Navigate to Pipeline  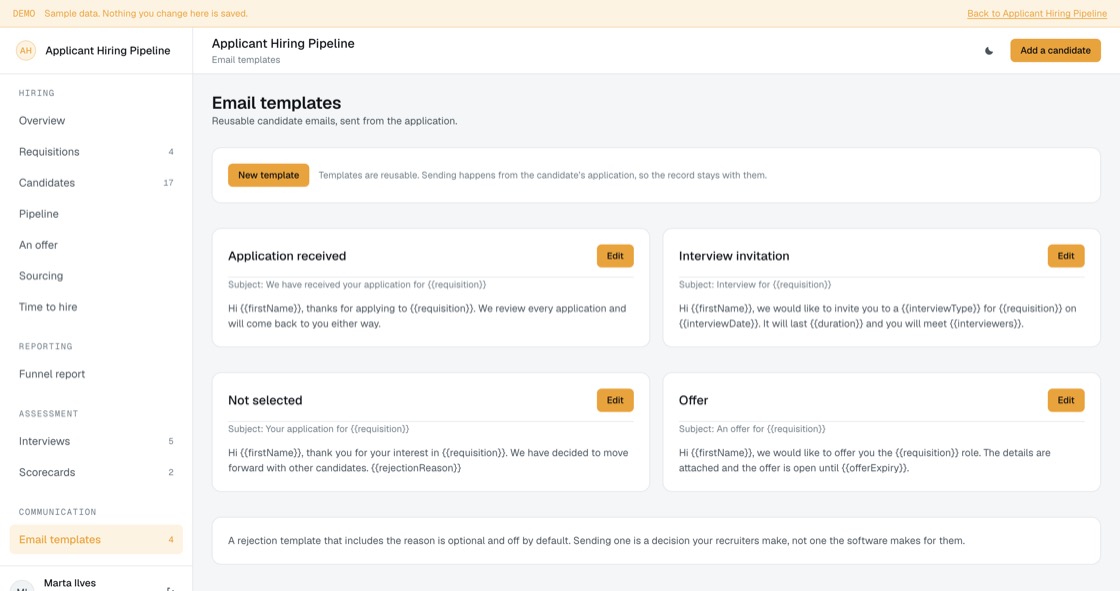[96, 214]
